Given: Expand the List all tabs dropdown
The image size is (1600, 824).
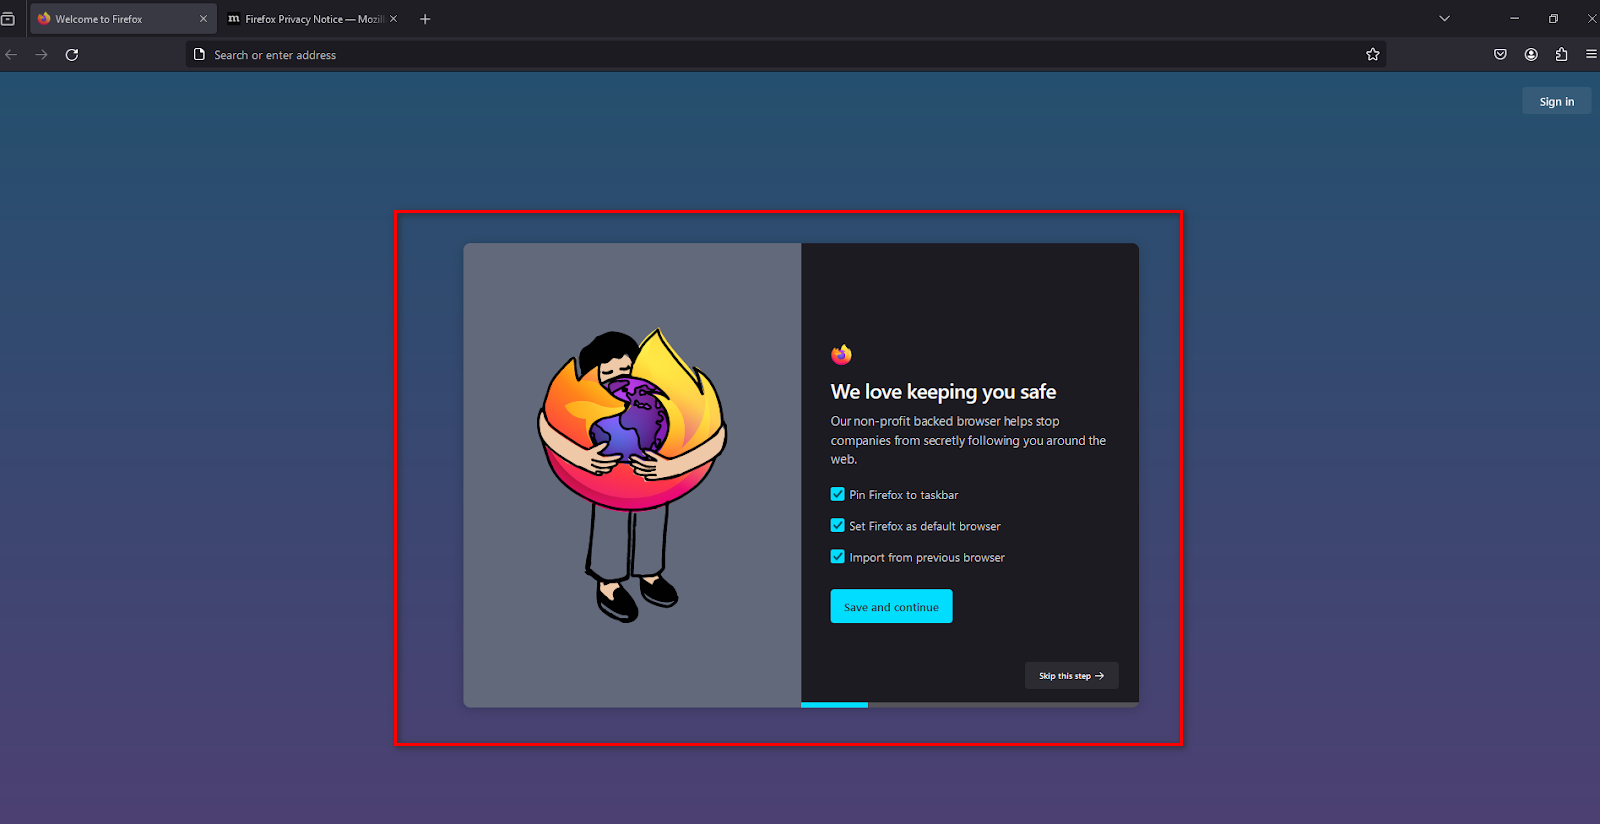Looking at the screenshot, I should [x=1444, y=19].
